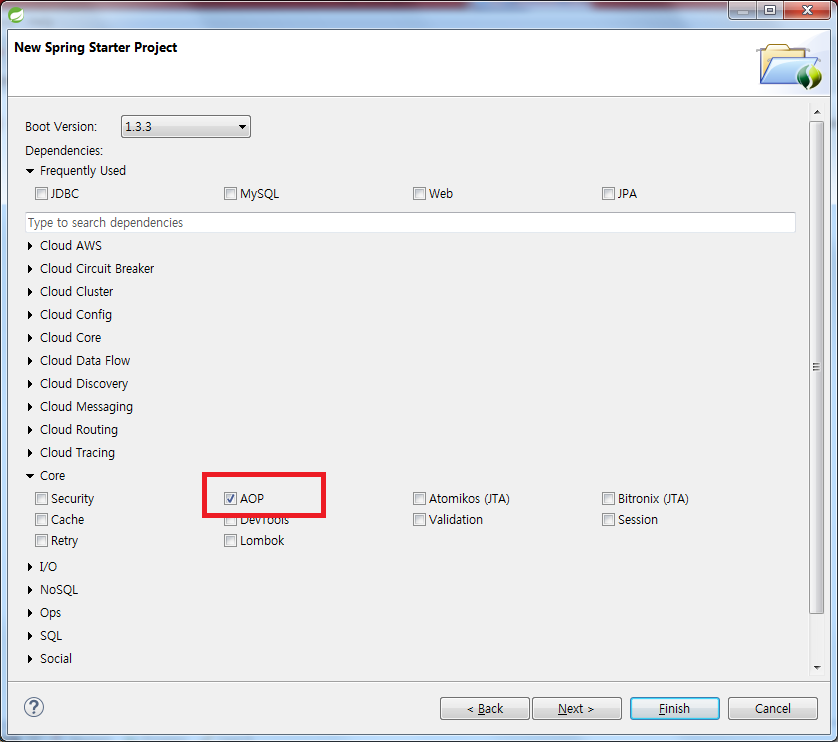Expand Cloud Tracing section
This screenshot has width=838, height=742.
coord(30,453)
